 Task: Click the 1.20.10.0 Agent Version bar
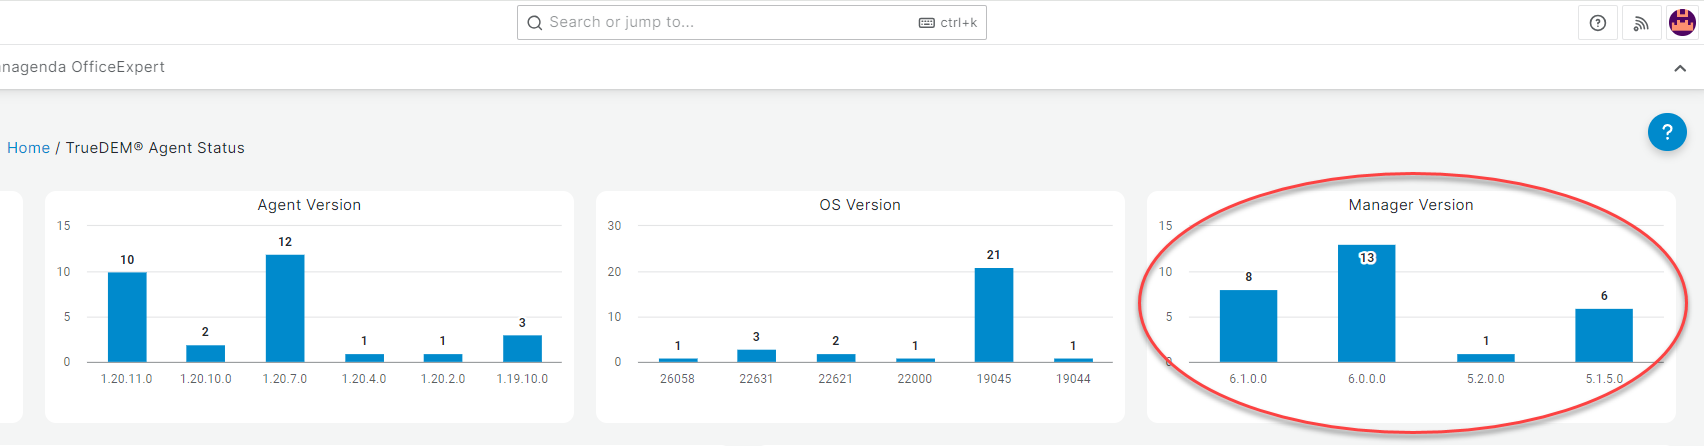coord(206,354)
